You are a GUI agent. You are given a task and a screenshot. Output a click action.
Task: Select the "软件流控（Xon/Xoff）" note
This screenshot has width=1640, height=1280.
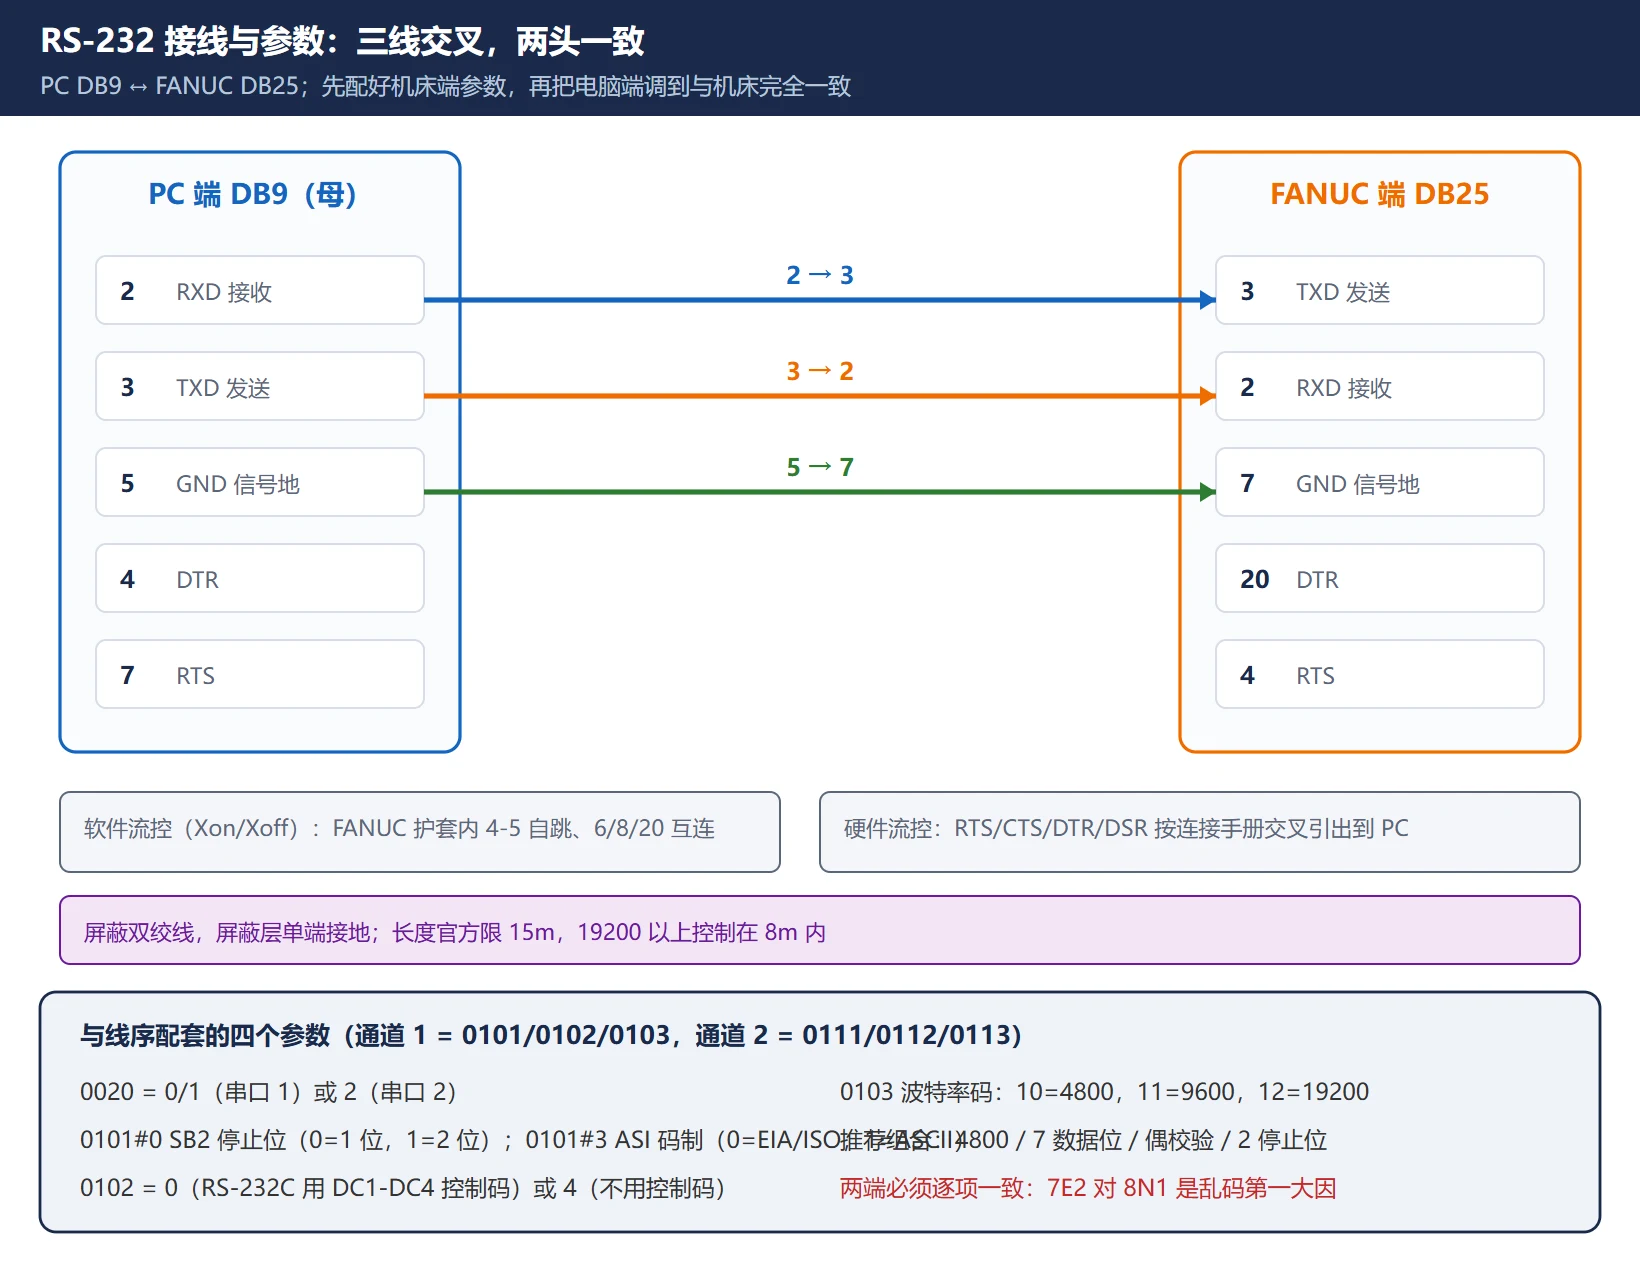pyautogui.click(x=420, y=832)
